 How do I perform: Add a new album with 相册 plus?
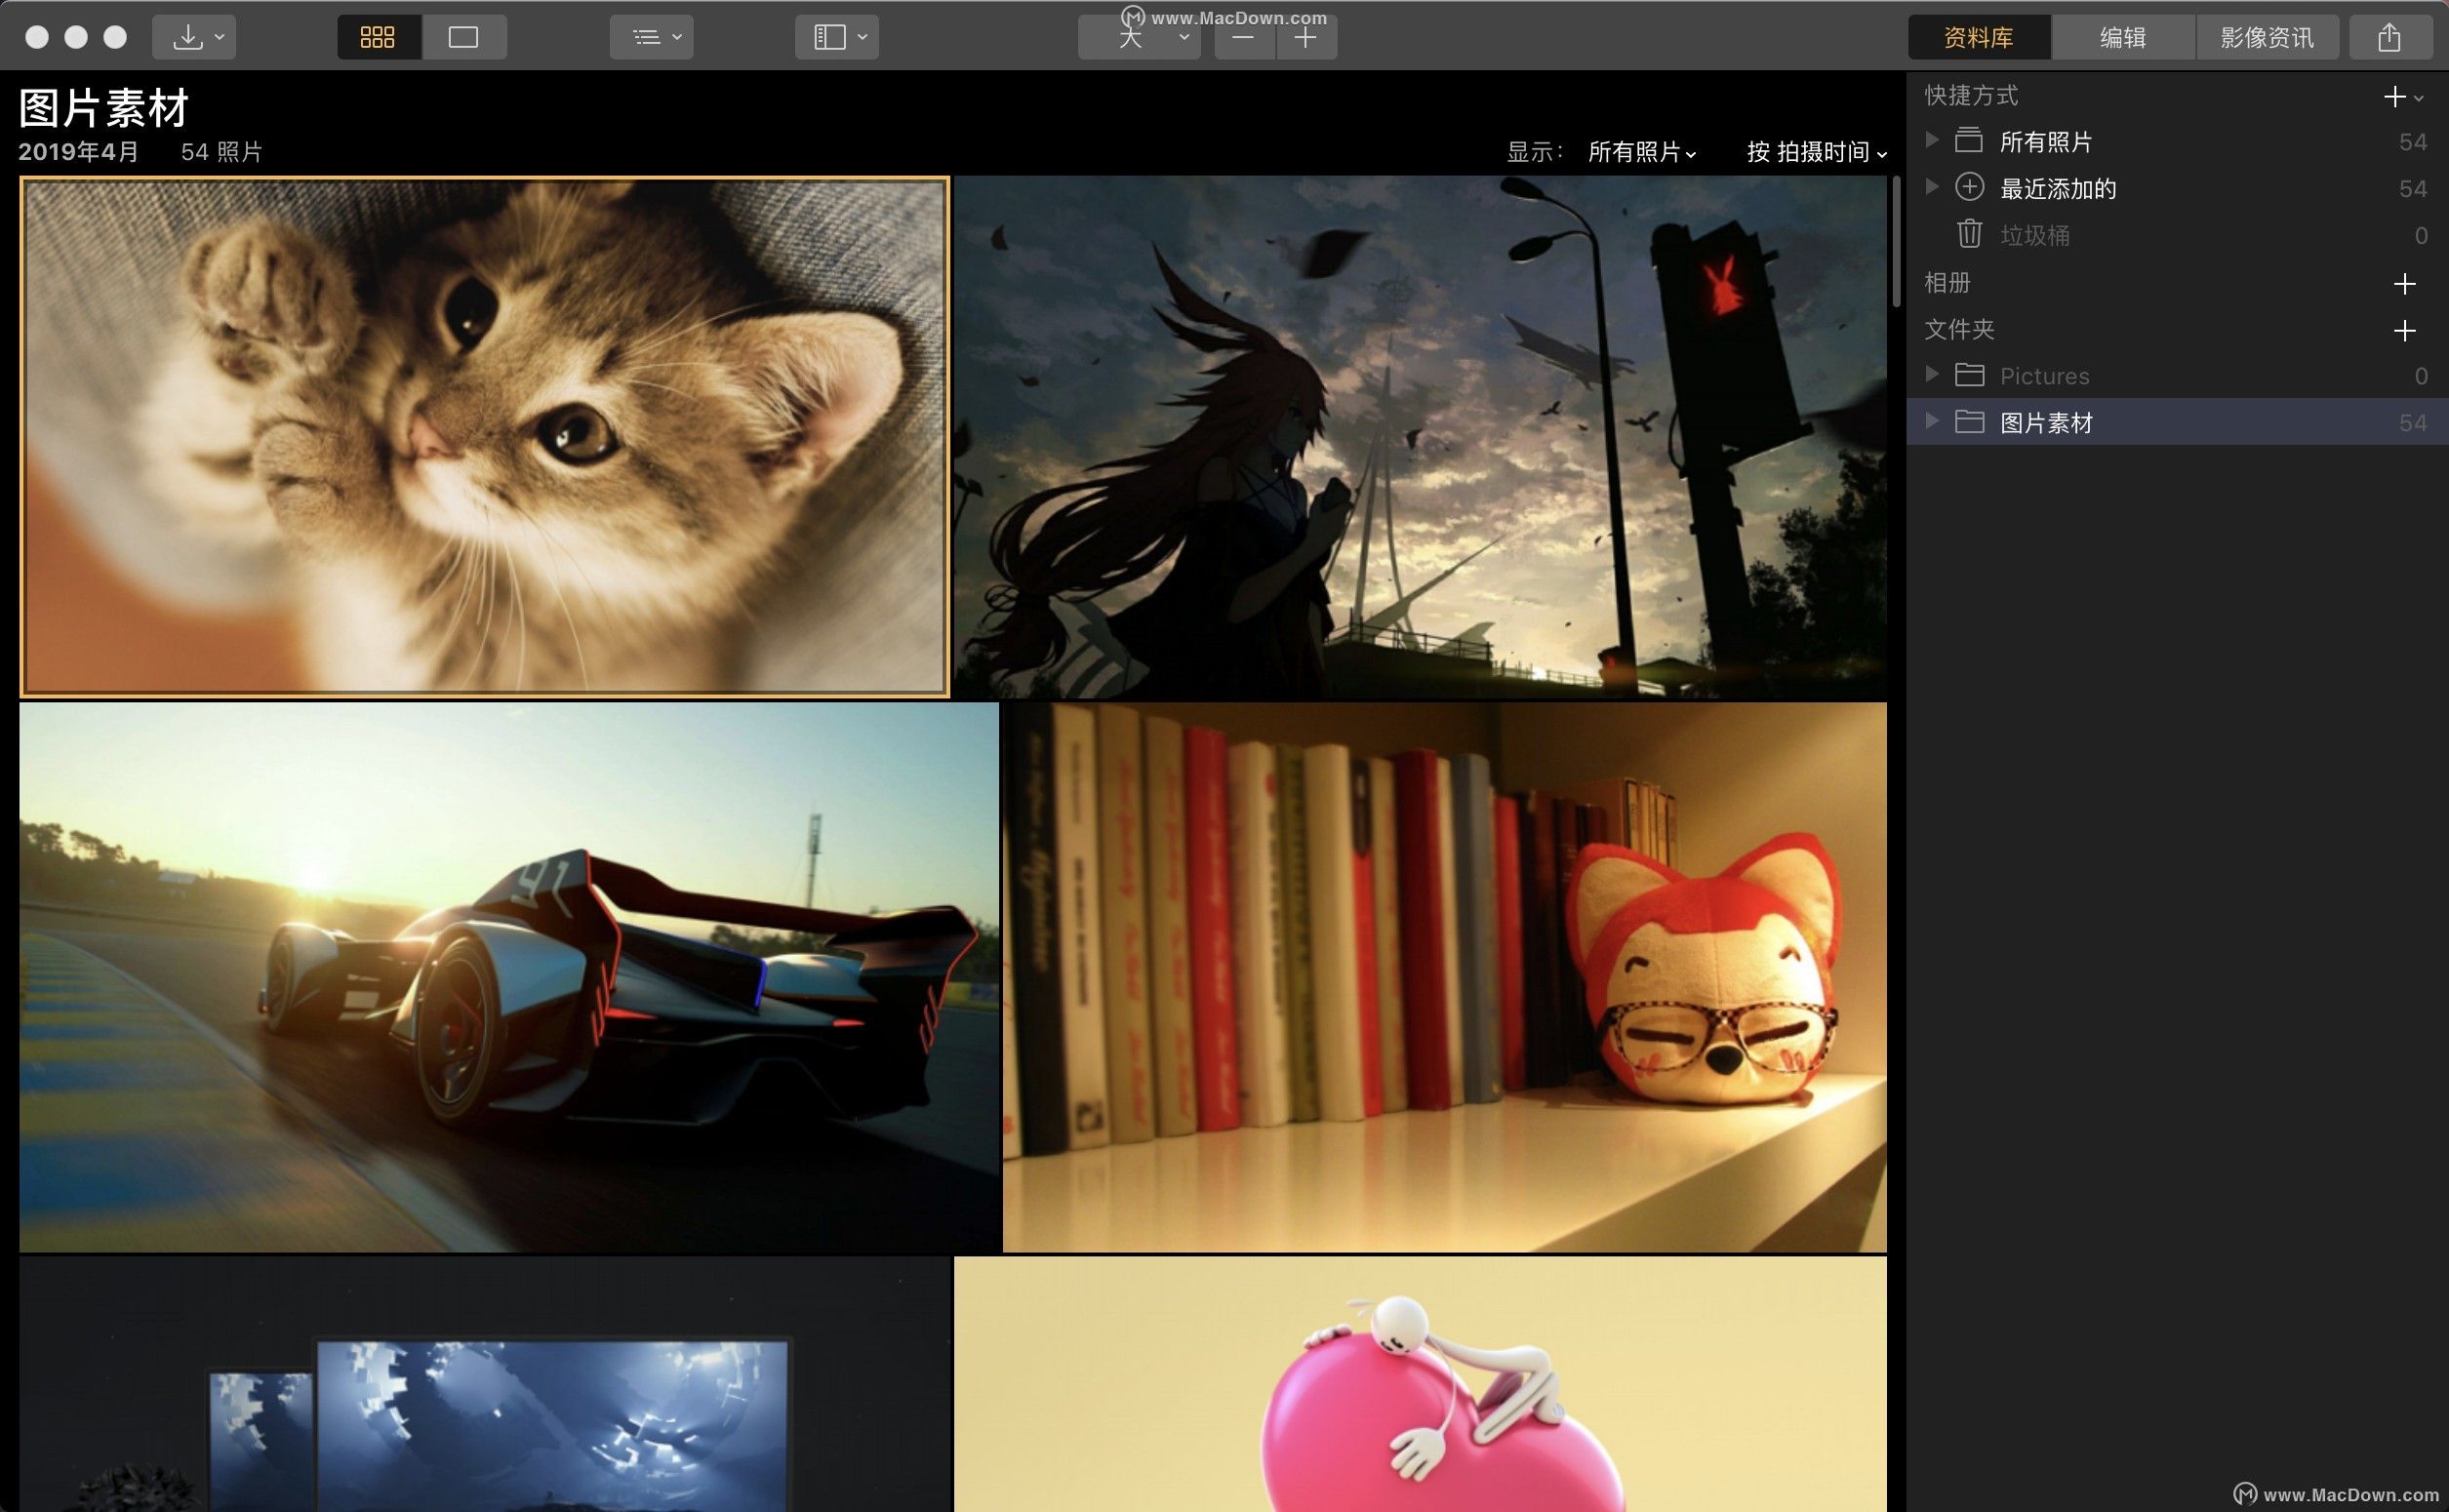(2405, 283)
